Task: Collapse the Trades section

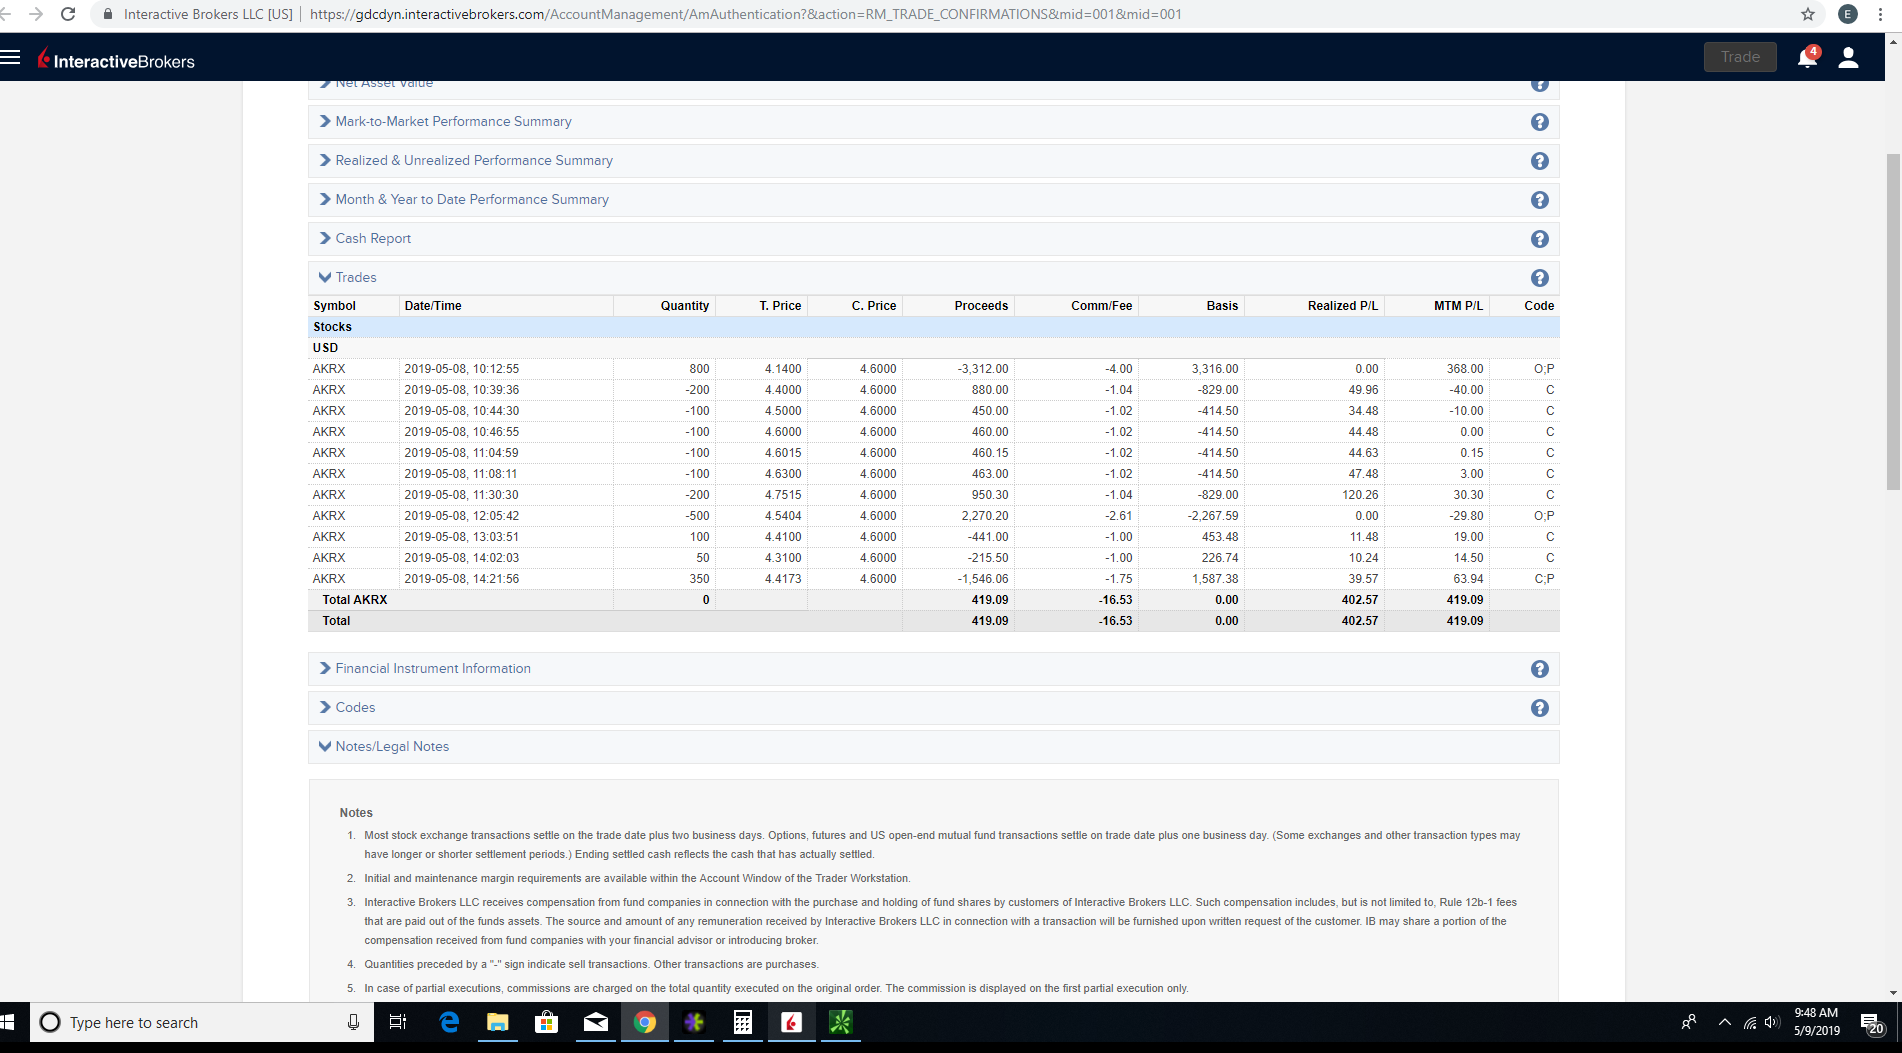Action: (355, 278)
